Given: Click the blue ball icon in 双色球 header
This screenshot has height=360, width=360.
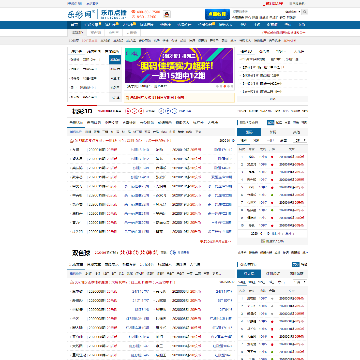Looking at the screenshot, I should (172, 253).
